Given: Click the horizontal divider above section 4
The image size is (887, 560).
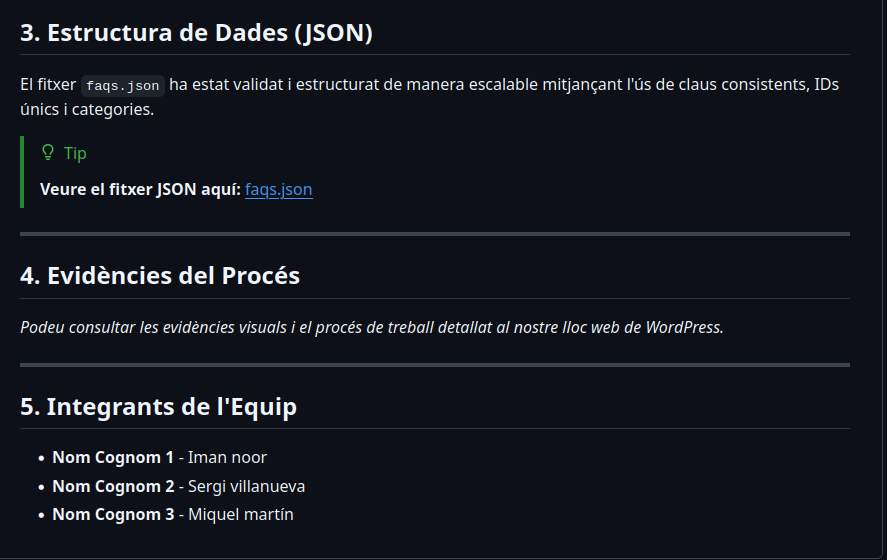Looking at the screenshot, I should click(434, 234).
